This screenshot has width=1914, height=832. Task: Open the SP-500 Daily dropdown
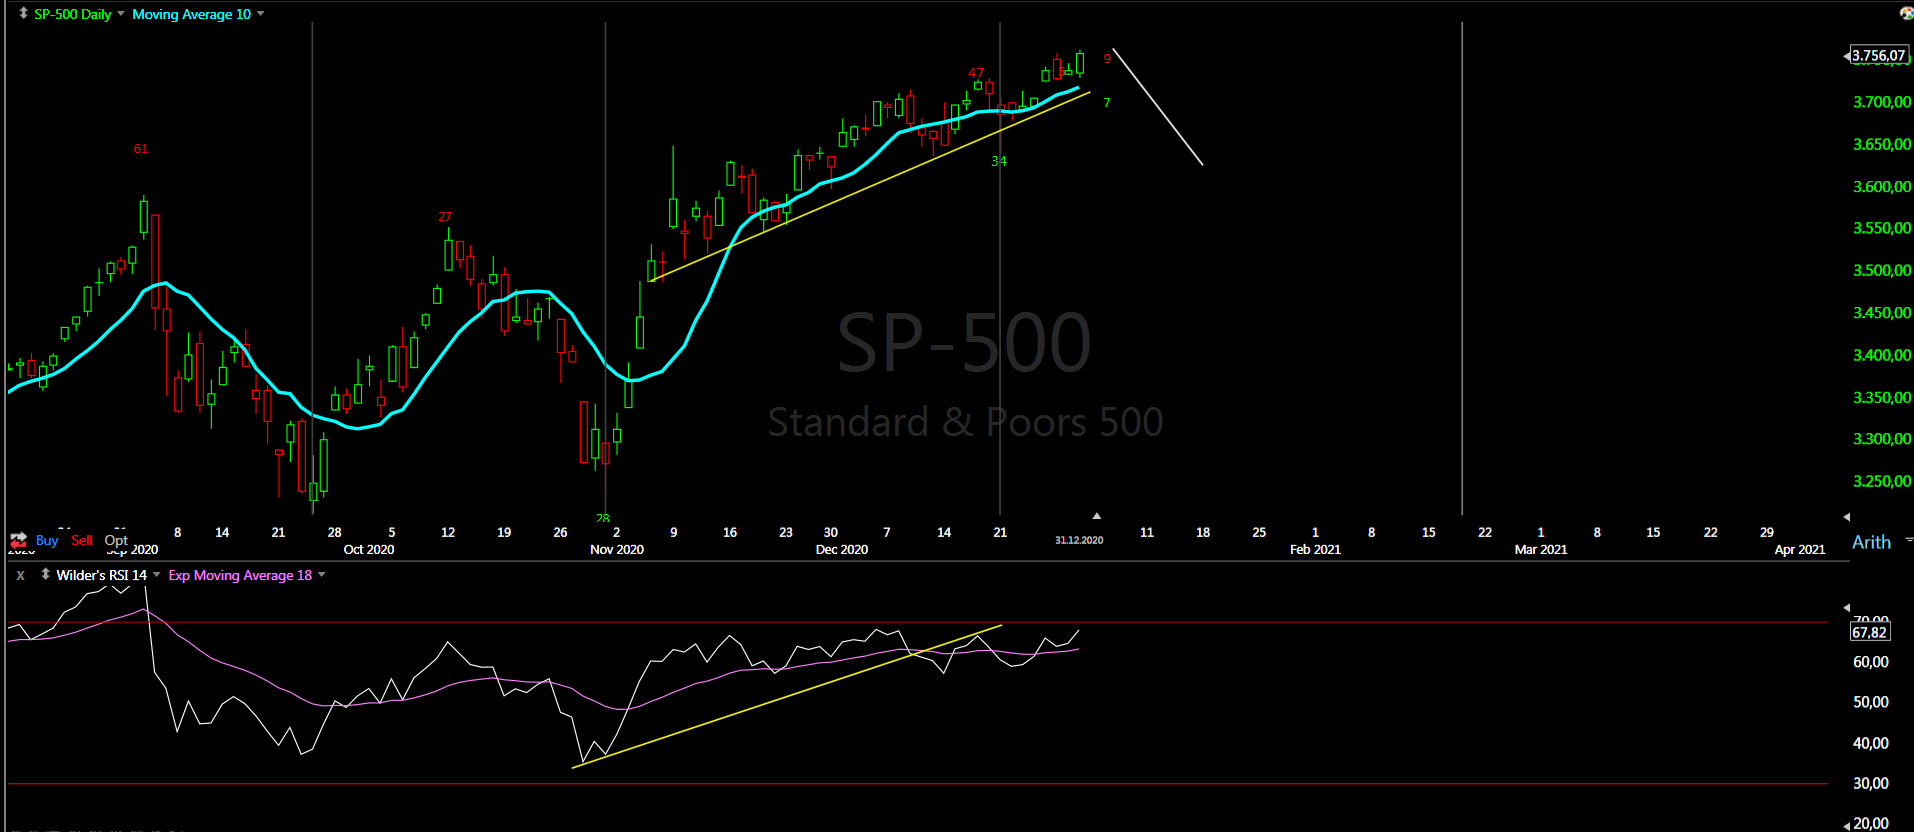[x=121, y=14]
